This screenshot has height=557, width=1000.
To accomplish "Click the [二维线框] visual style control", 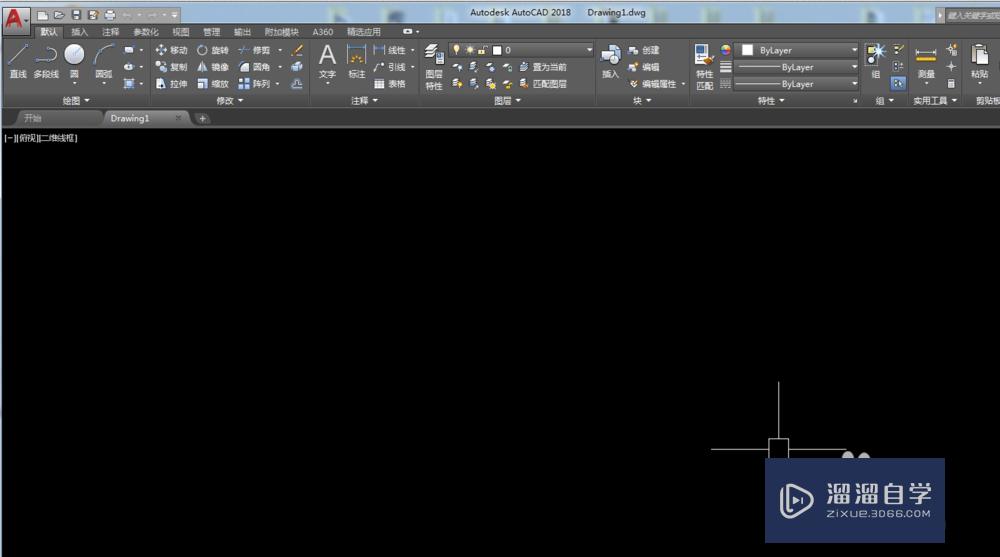I will pyautogui.click(x=58, y=138).
